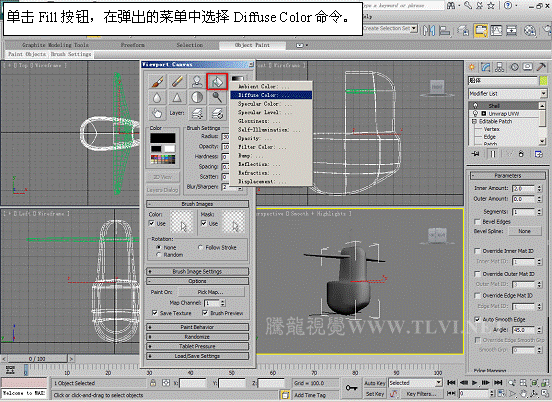Expand the Brush Image Settings rollout
Image resolution: width=552 pixels, height=402 pixels.
coord(197,271)
